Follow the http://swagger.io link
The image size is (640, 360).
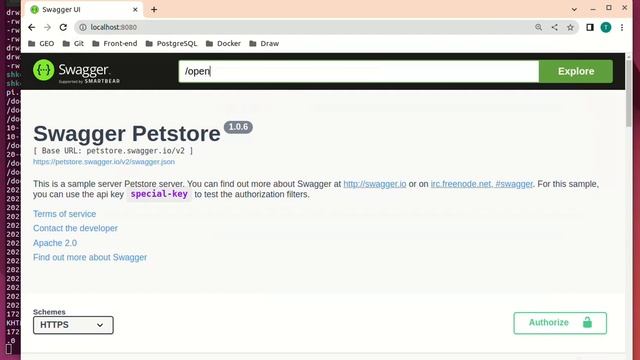click(x=375, y=184)
